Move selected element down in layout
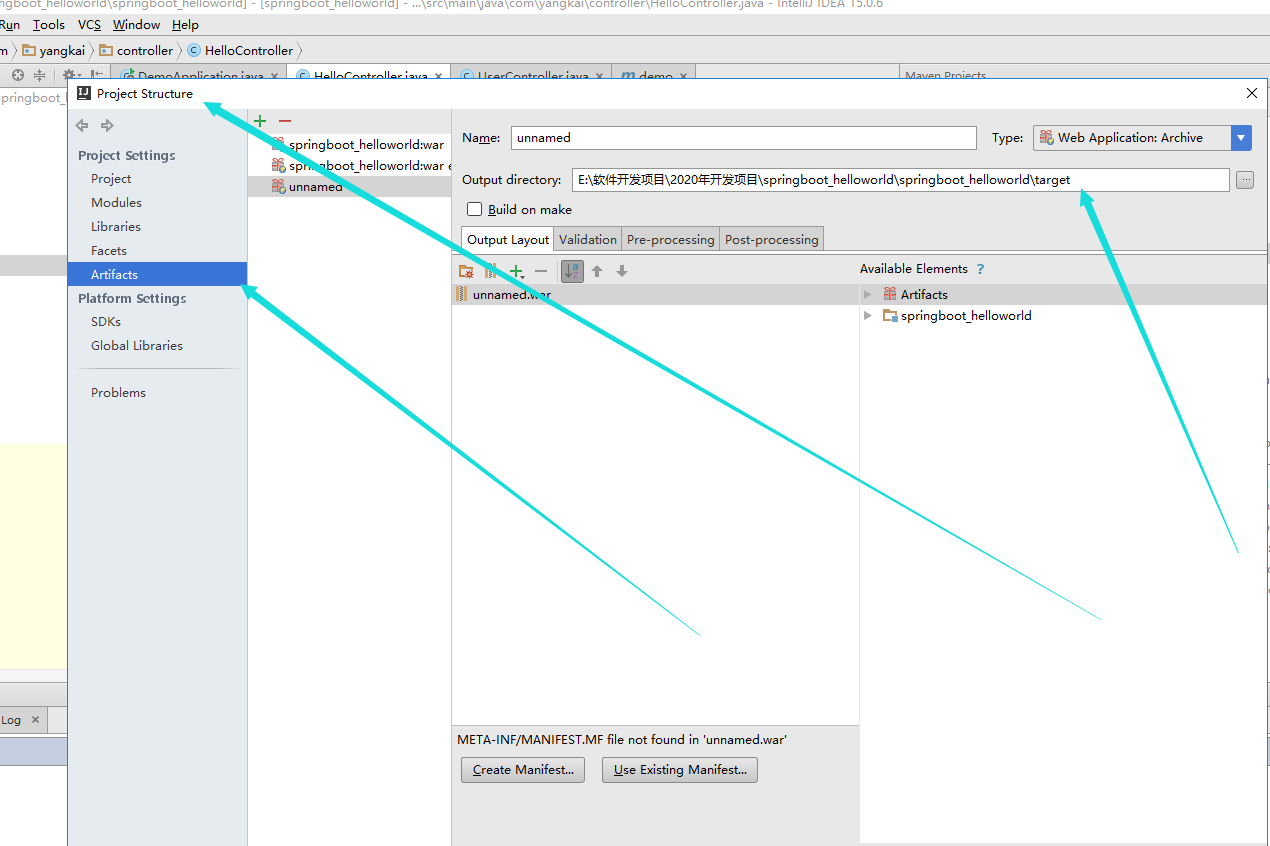Screen dimensions: 1270x846 [622, 271]
